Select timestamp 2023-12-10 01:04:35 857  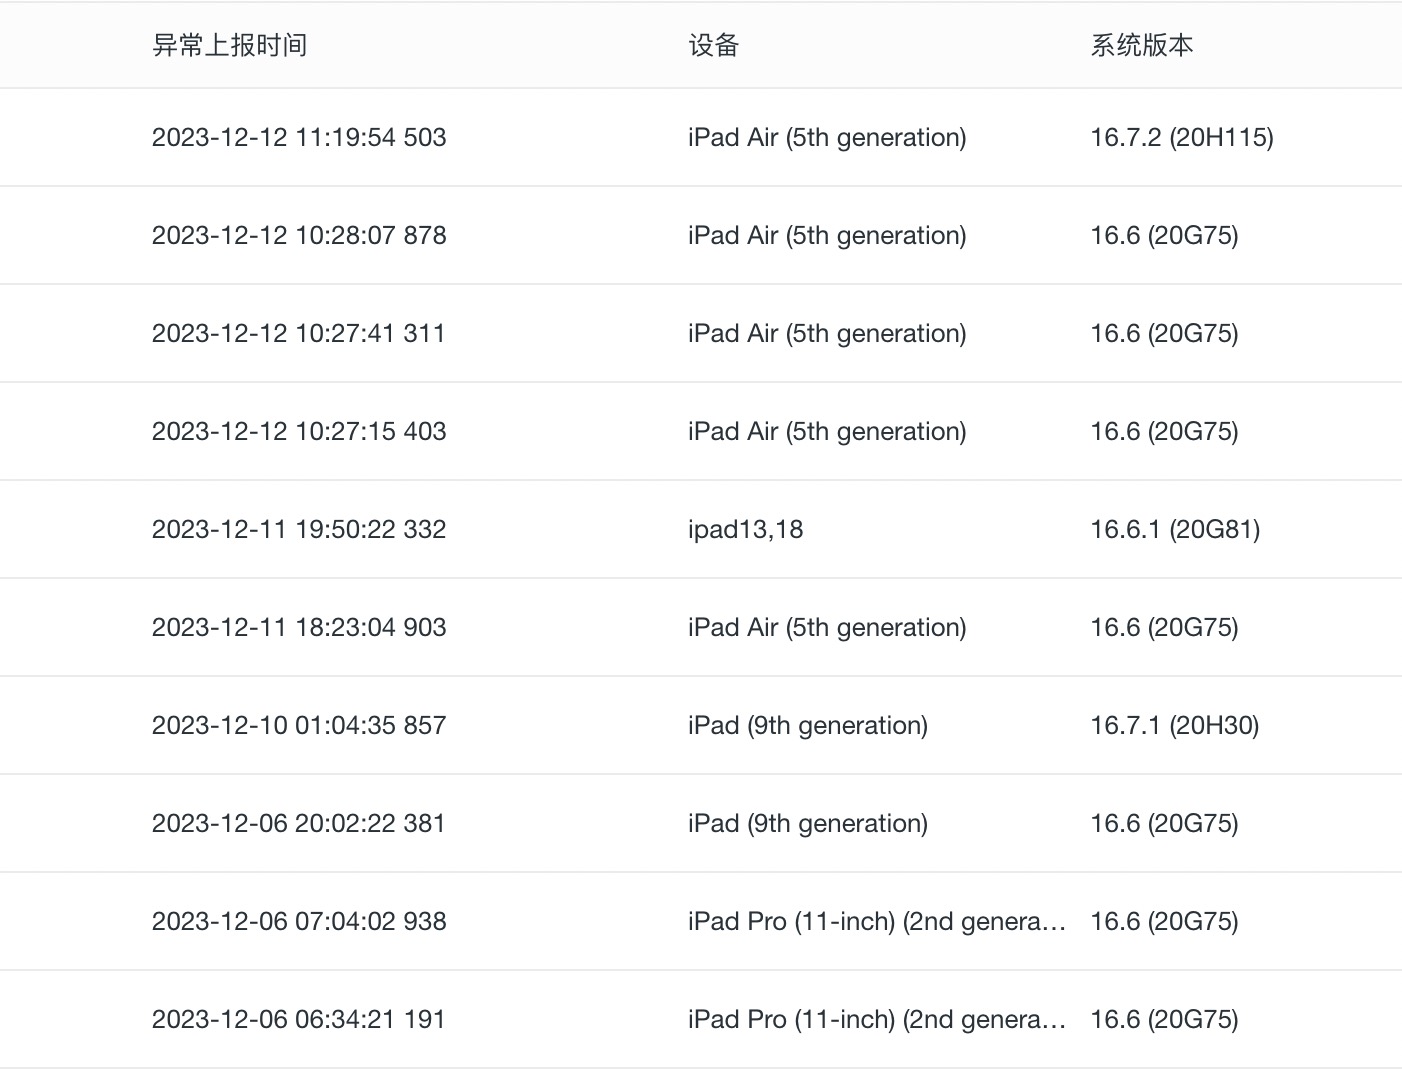click(299, 725)
